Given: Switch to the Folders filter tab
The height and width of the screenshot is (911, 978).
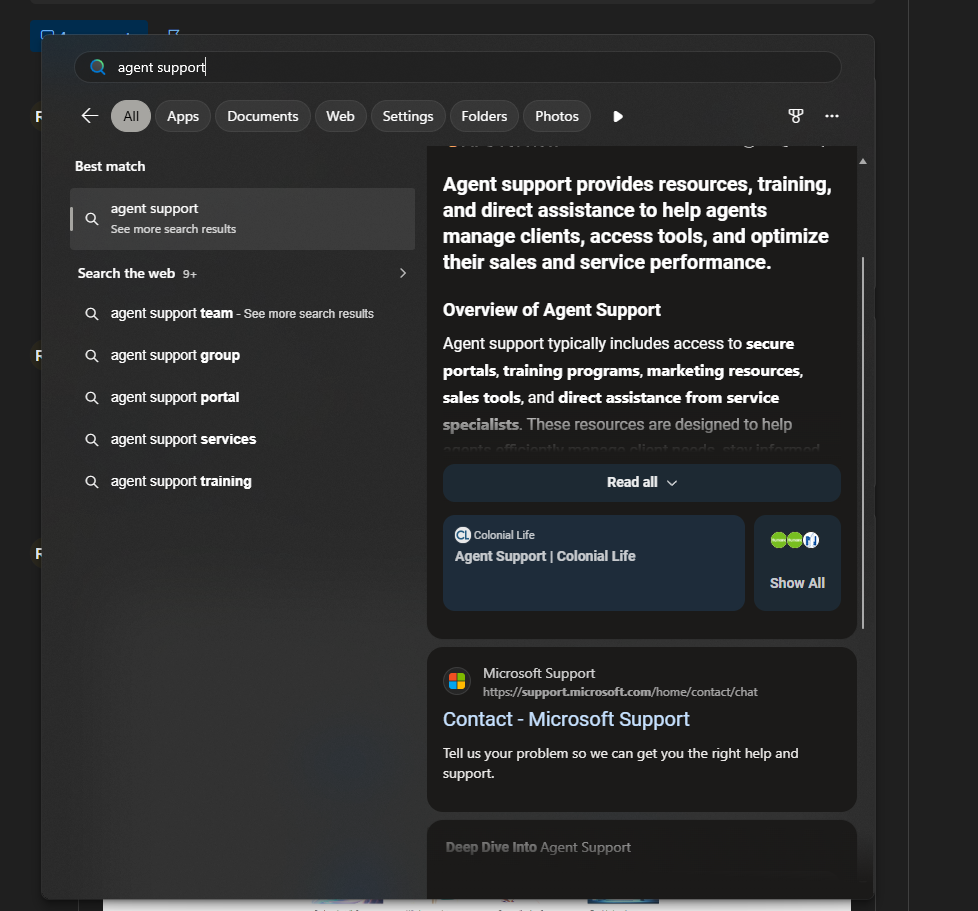Looking at the screenshot, I should point(484,116).
